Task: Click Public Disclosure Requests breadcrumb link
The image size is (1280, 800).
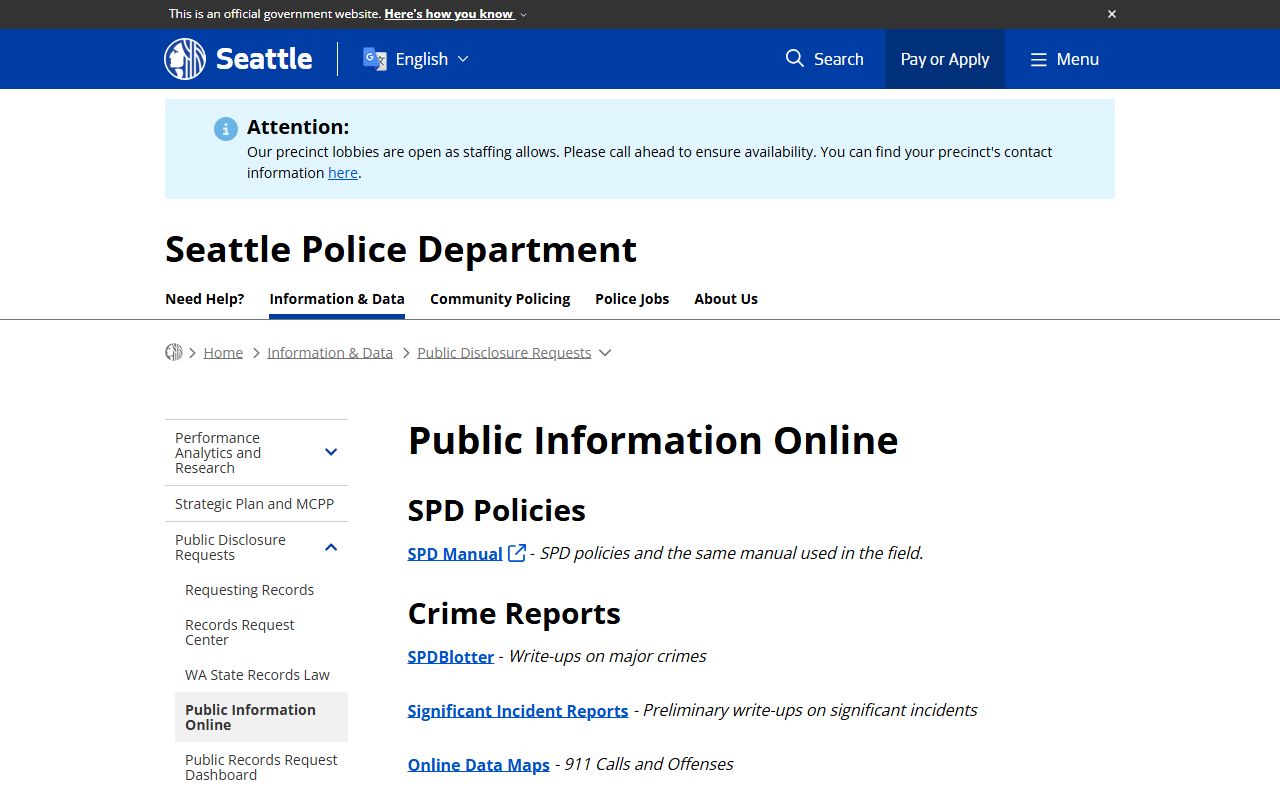Action: pos(504,353)
